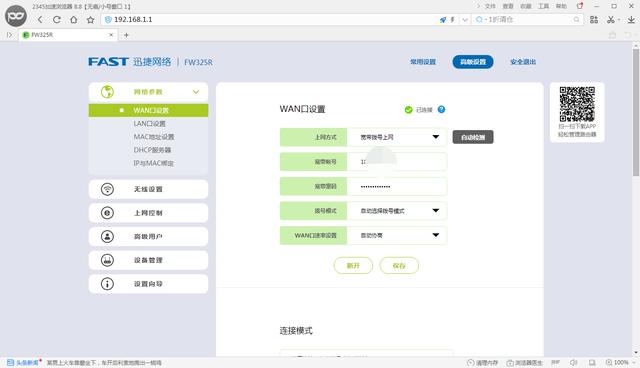Click the browser back arrow

[40, 20]
